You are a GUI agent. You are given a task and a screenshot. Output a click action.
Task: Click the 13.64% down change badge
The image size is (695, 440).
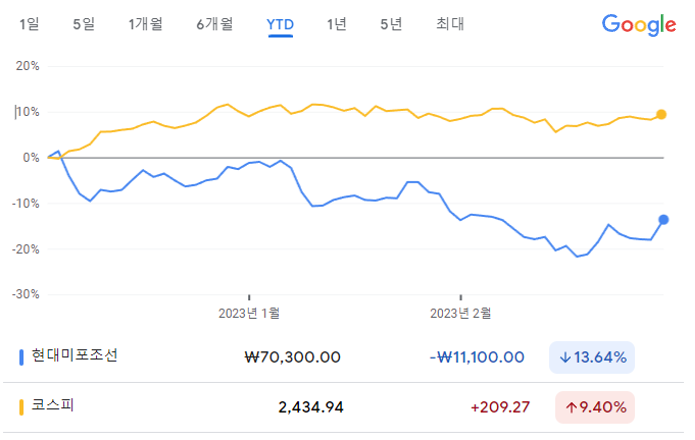[x=592, y=357]
